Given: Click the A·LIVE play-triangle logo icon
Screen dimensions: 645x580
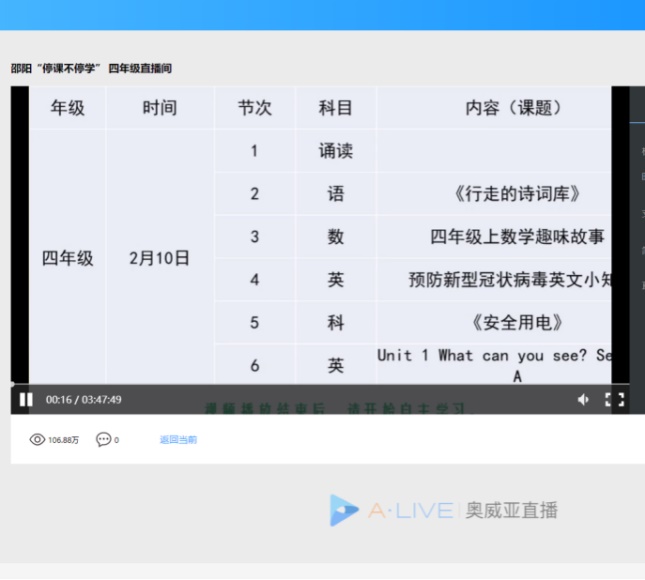Looking at the screenshot, I should pos(344,510).
